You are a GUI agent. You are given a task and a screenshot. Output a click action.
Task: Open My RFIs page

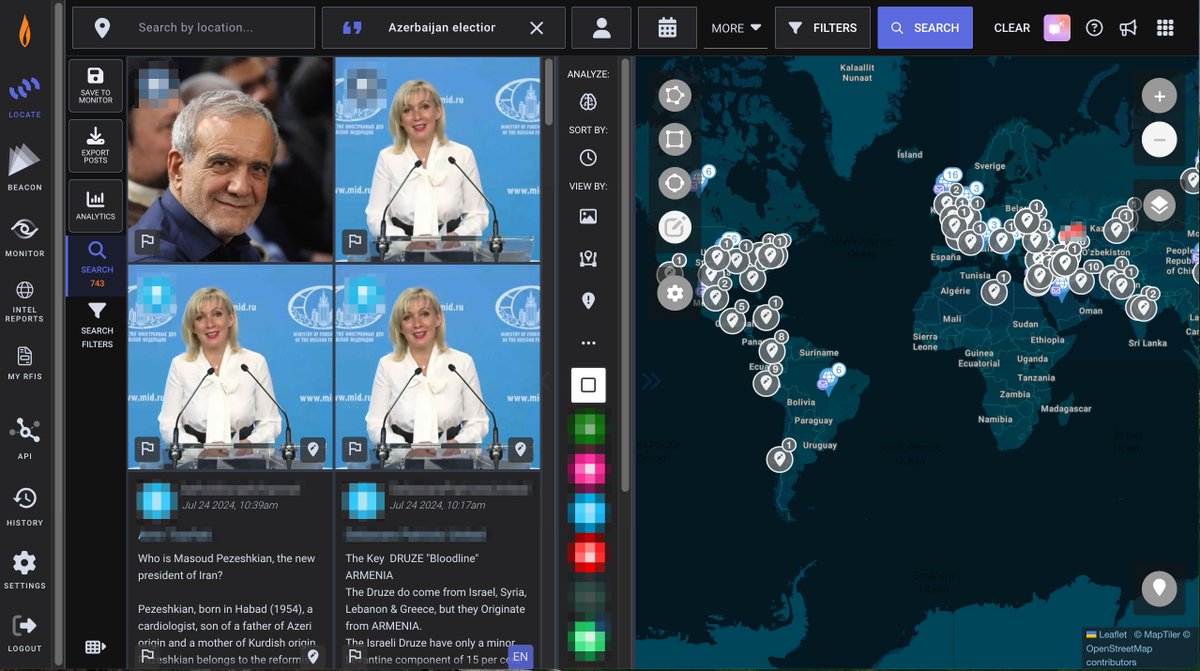[x=25, y=363]
